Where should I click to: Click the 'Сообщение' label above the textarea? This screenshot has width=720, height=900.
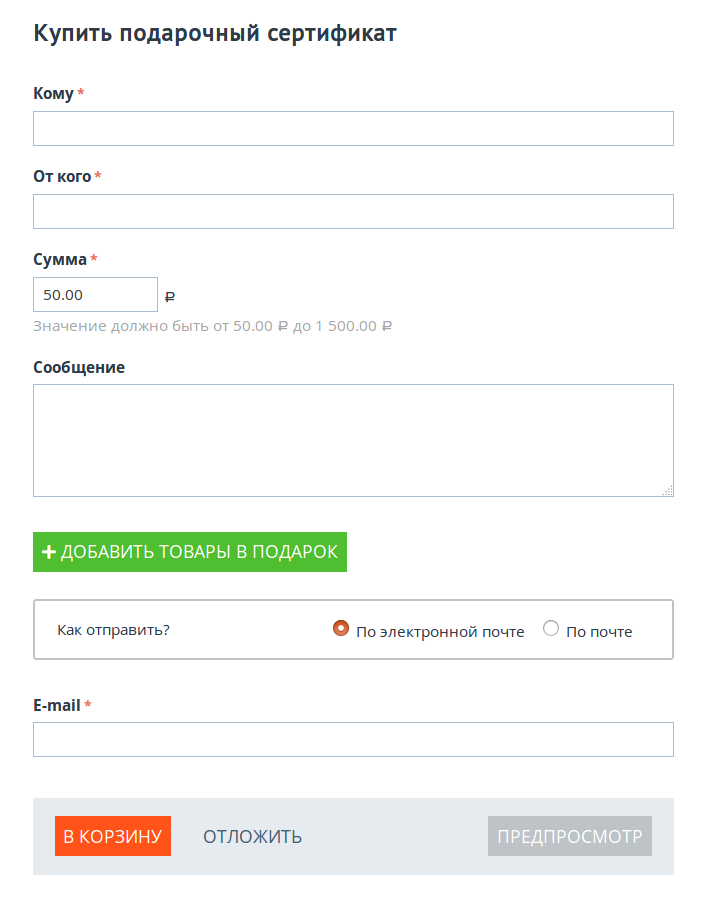(79, 367)
